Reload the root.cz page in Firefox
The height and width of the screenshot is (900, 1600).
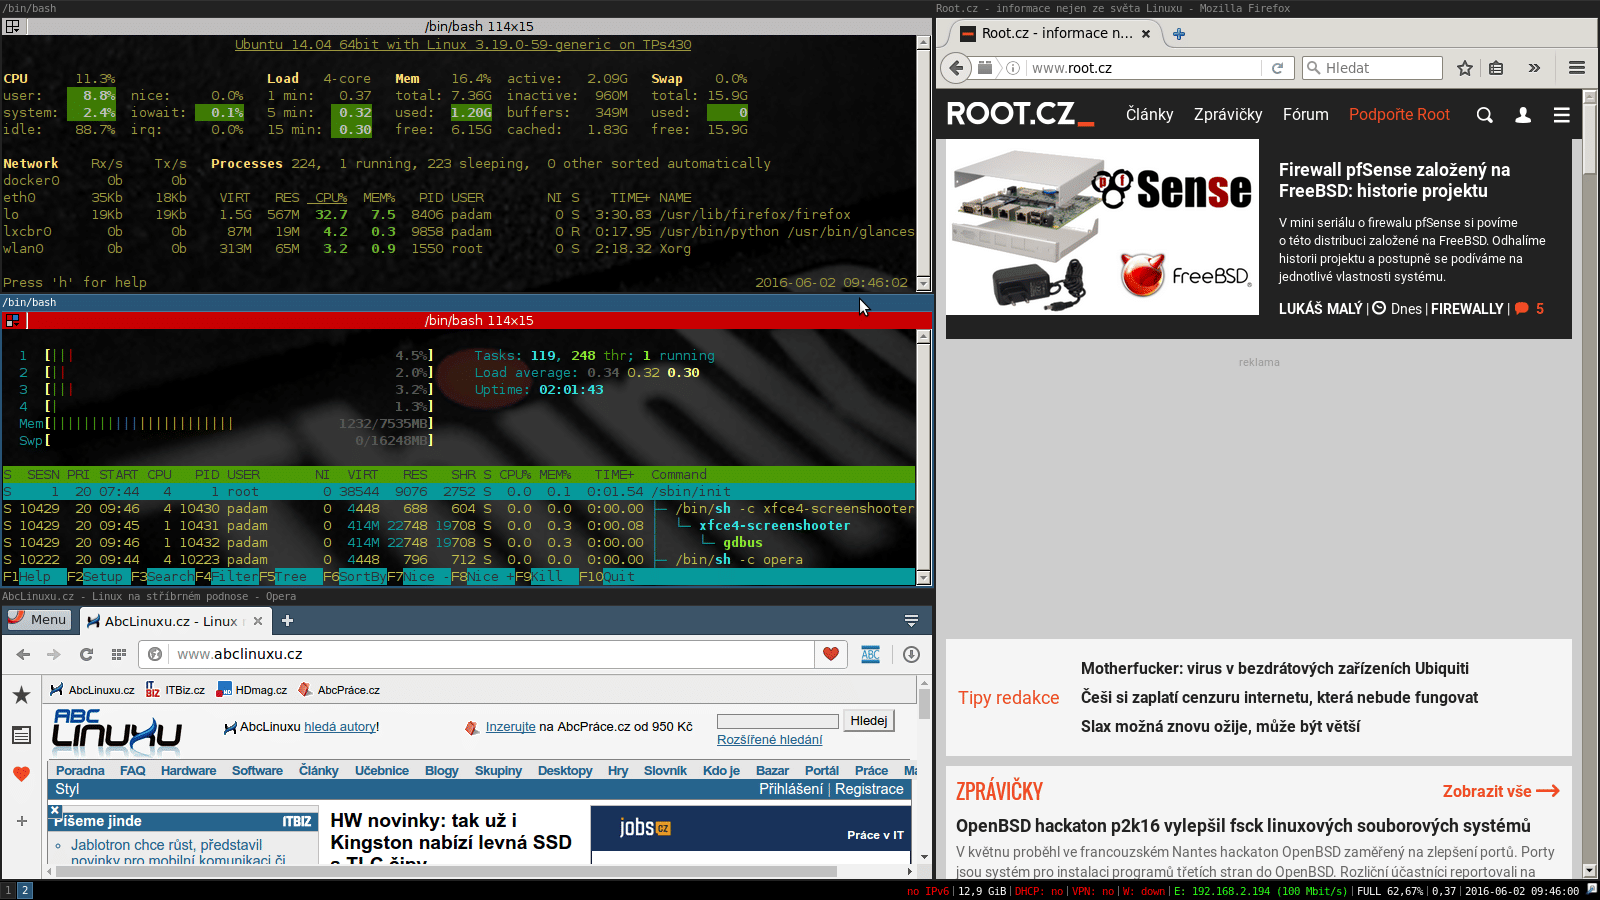pyautogui.click(x=1277, y=68)
